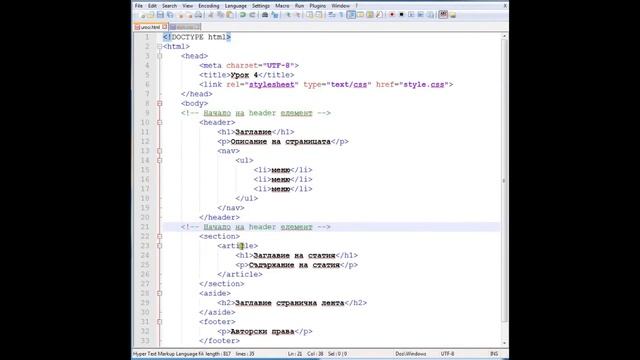This screenshot has width=640, height=360.
Task: Click the INS mode indicator in the status bar
Action: click(x=494, y=354)
